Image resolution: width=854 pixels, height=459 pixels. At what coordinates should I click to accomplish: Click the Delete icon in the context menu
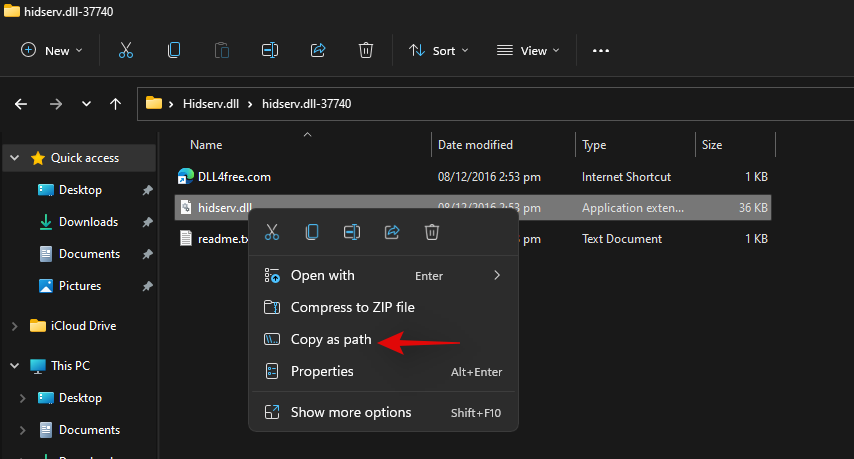click(432, 232)
